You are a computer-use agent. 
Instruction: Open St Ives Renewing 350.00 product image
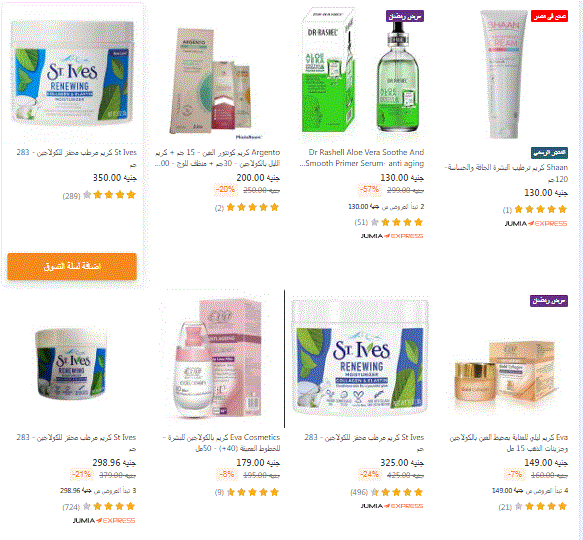point(72,73)
